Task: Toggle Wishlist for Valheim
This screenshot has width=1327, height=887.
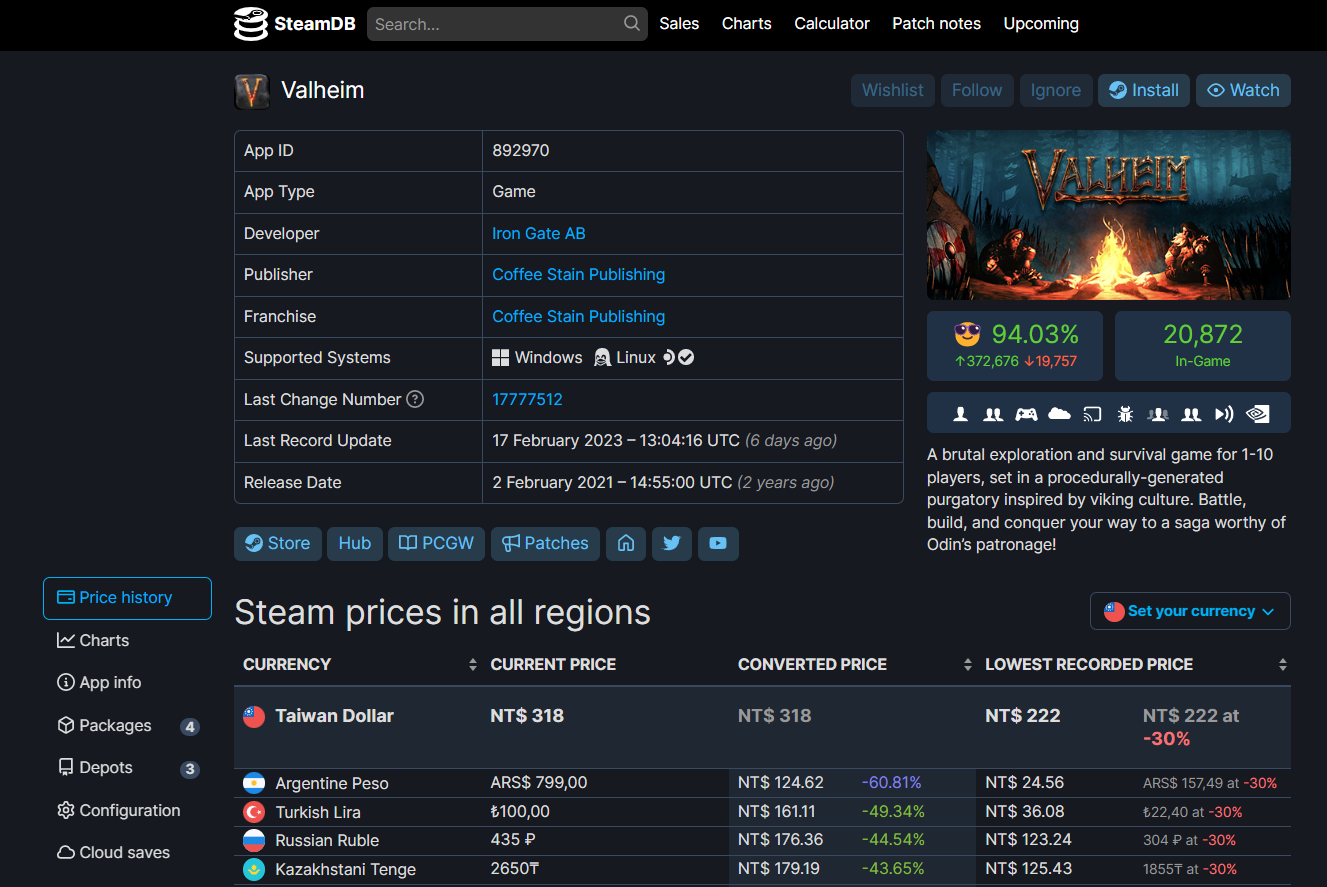Action: coord(893,90)
